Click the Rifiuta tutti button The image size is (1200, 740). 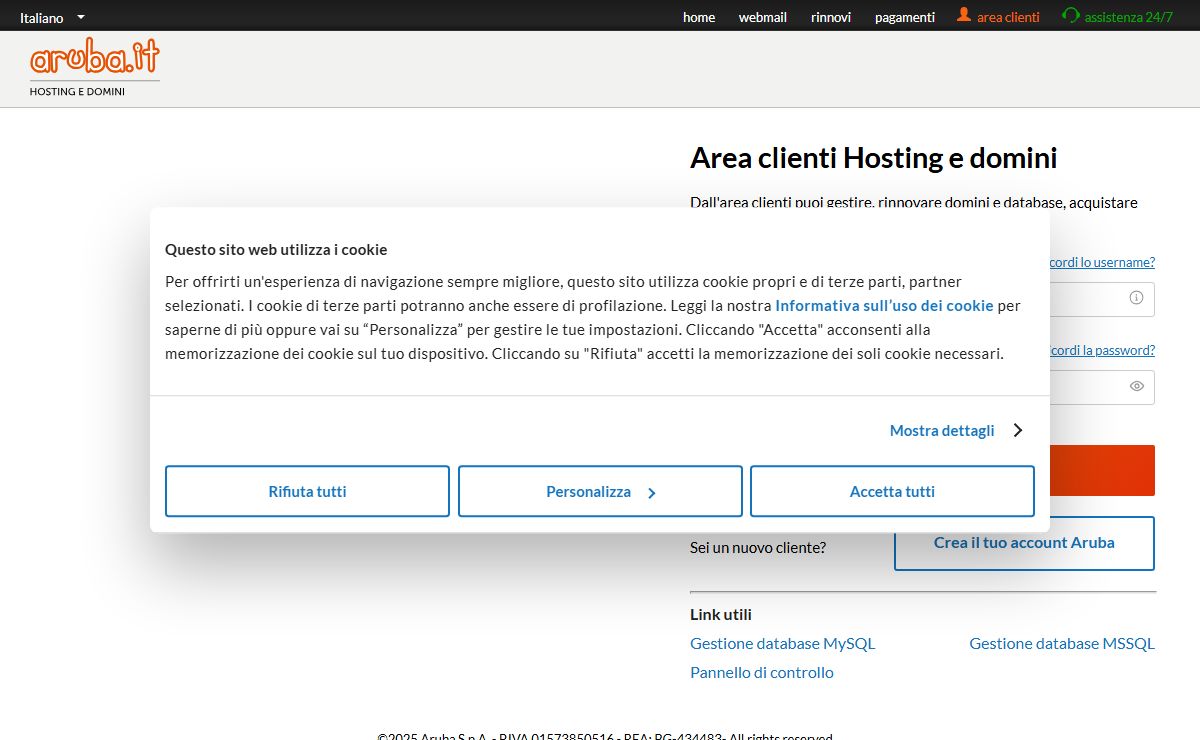307,491
